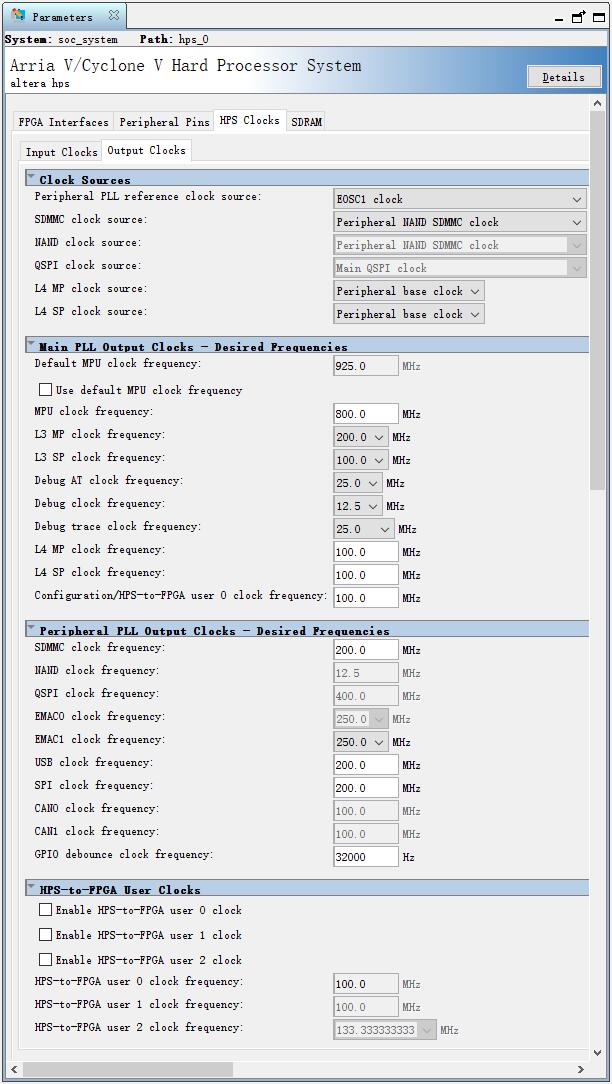This screenshot has height=1084, width=612.
Task: Collapse the Clock Sources section
Action: [31, 178]
